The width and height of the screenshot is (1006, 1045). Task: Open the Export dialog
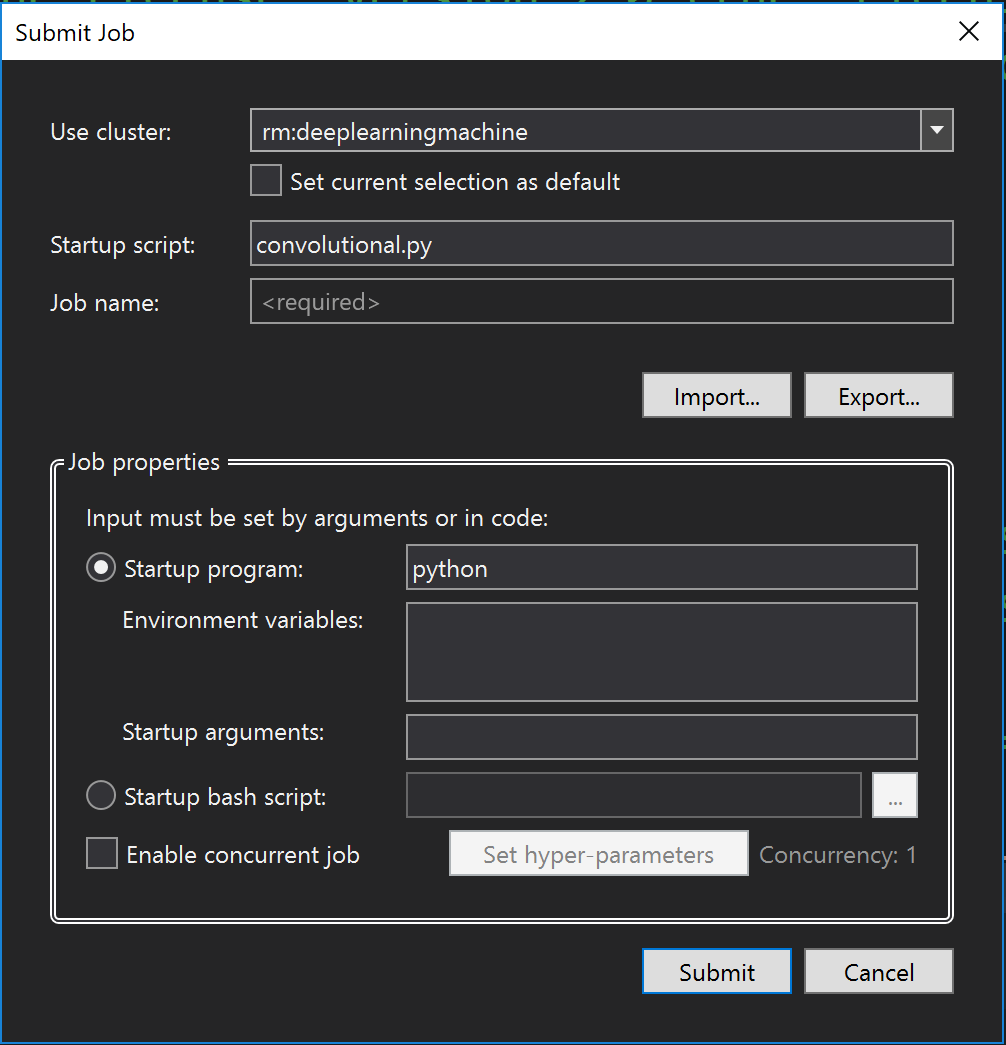click(x=878, y=394)
